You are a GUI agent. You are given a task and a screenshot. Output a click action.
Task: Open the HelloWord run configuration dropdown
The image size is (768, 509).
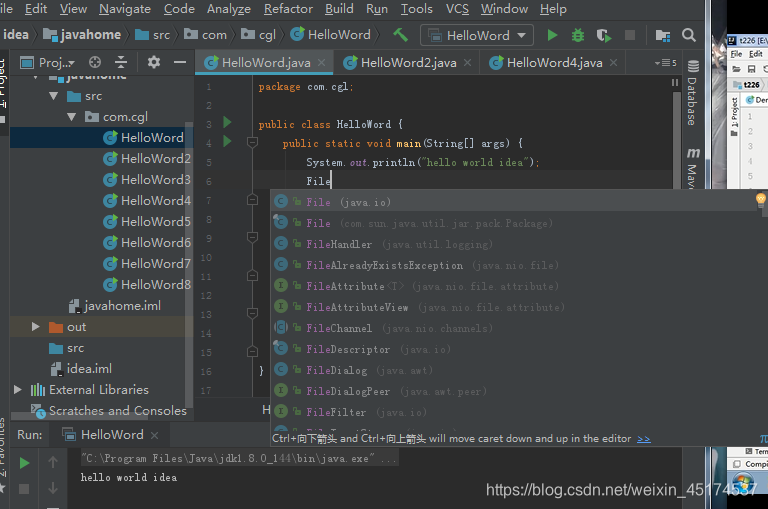(477, 35)
